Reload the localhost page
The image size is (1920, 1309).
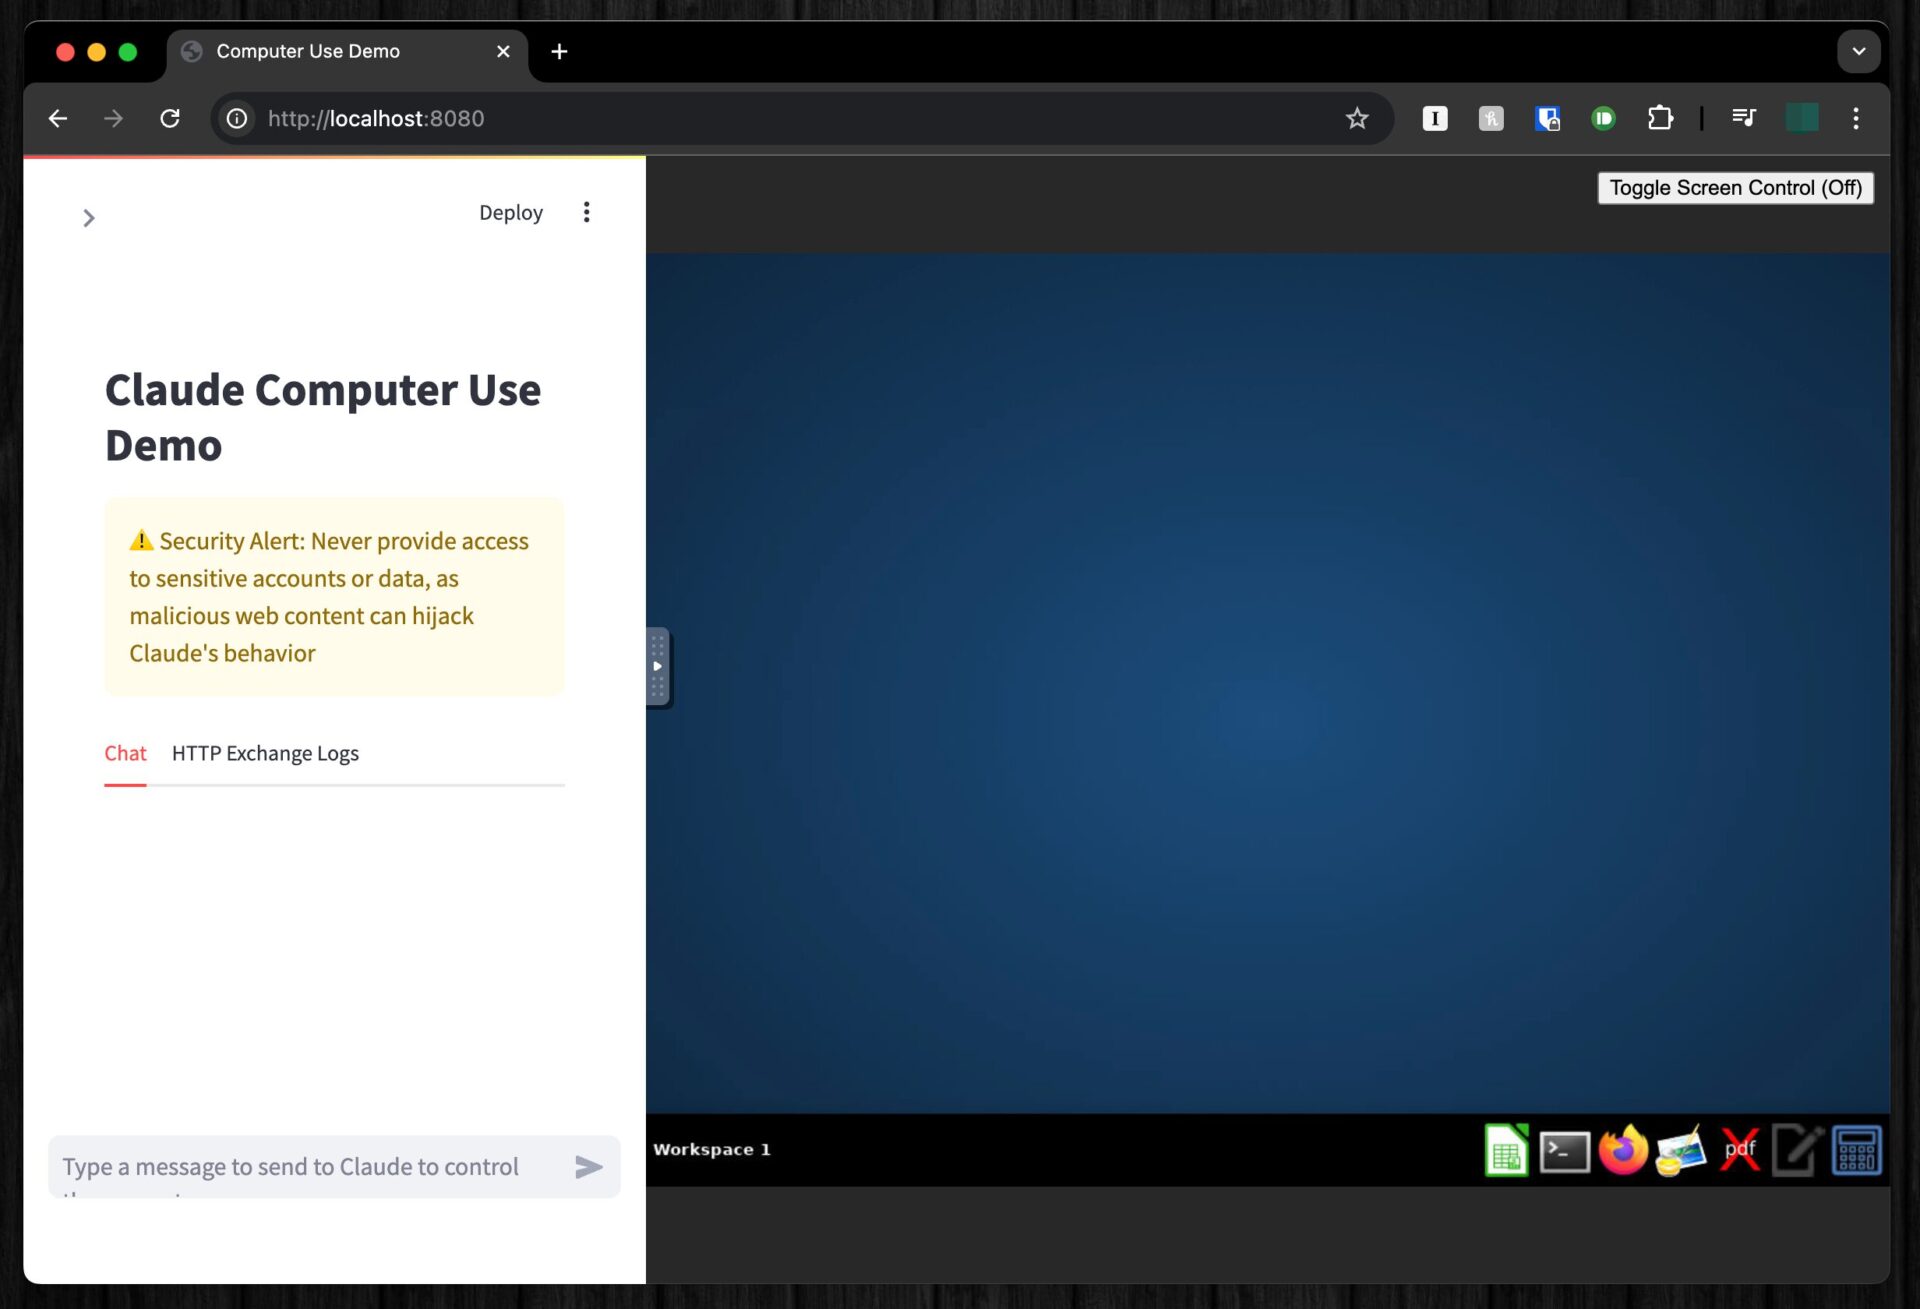click(x=170, y=118)
